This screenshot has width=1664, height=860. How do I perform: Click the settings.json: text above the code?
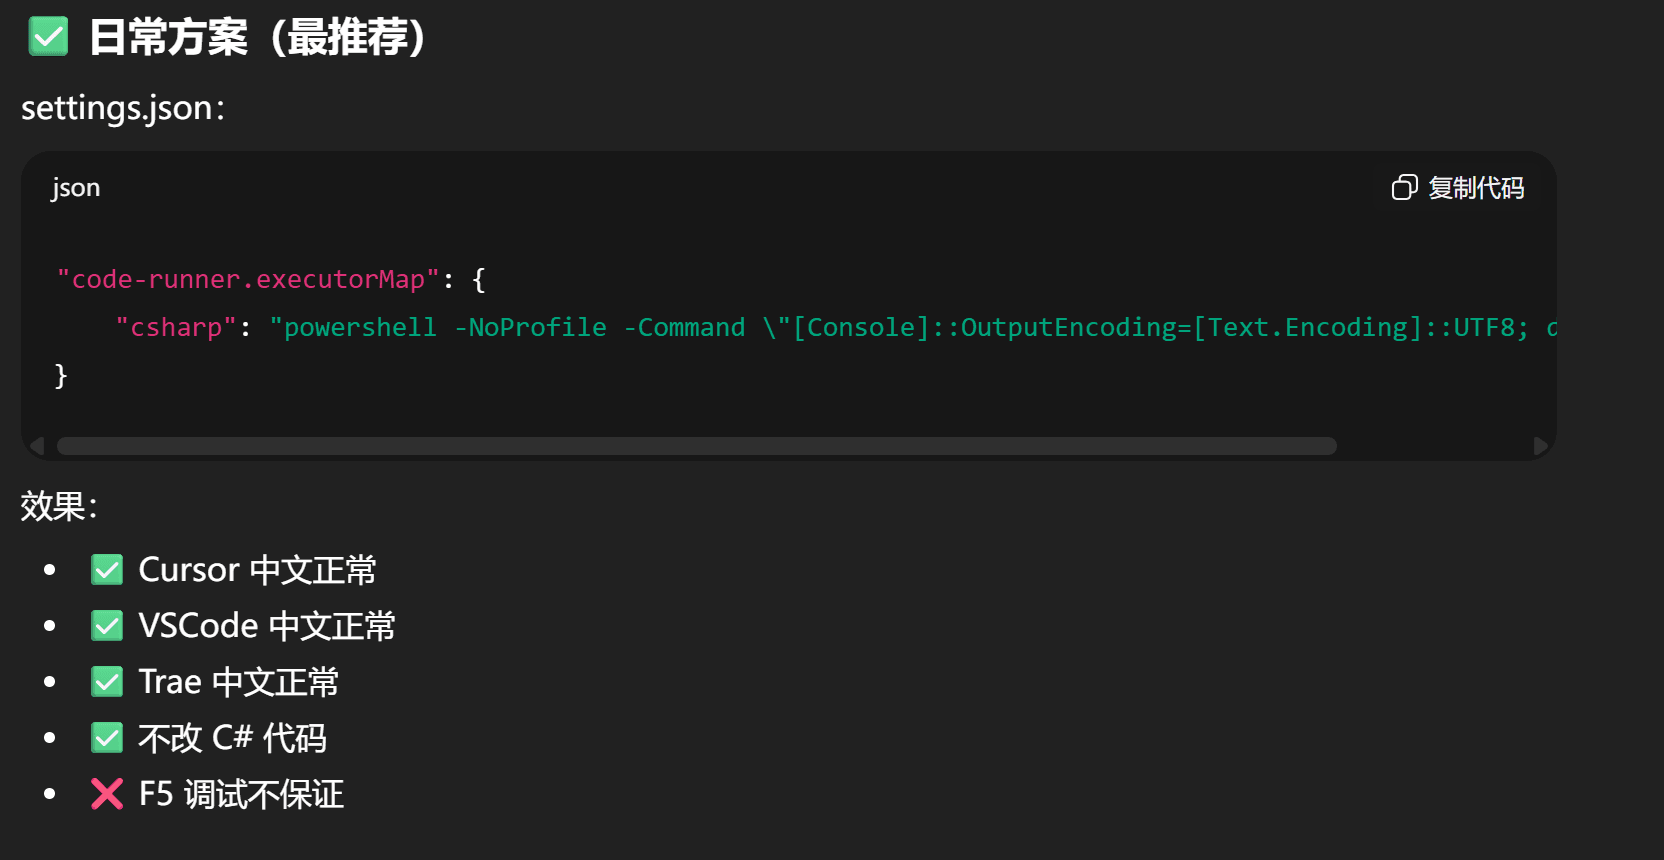coord(123,108)
